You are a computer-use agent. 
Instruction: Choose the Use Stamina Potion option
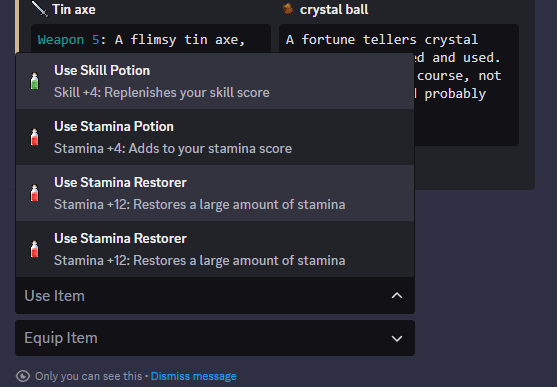pyautogui.click(x=215, y=137)
